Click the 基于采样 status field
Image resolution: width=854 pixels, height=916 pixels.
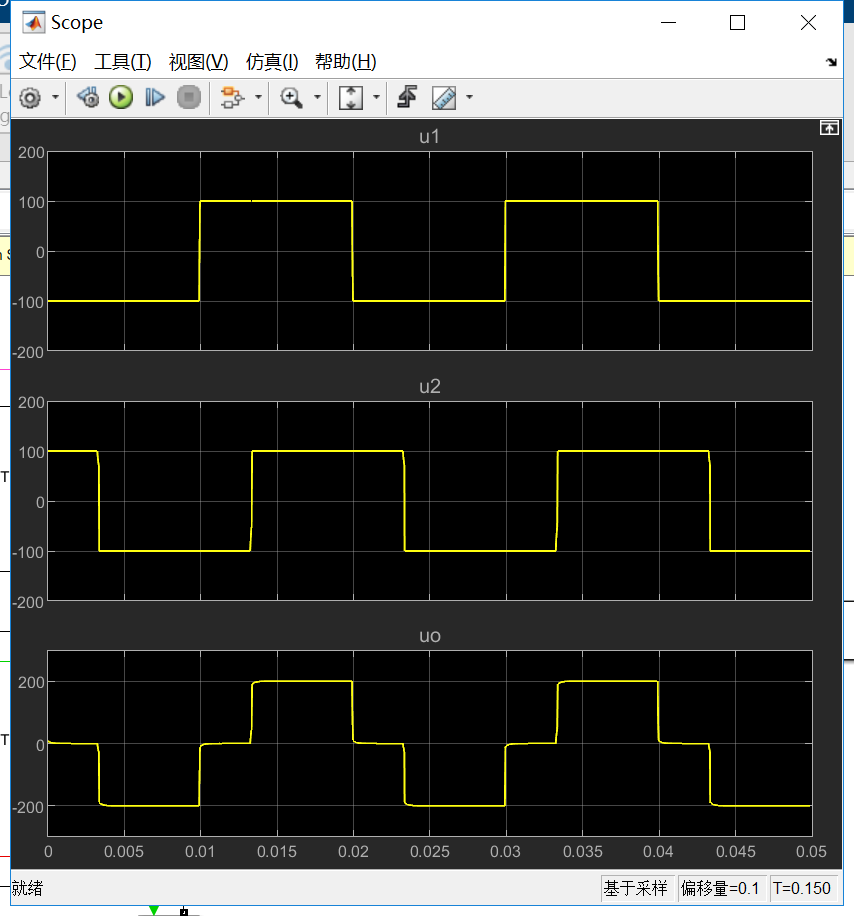coord(638,889)
